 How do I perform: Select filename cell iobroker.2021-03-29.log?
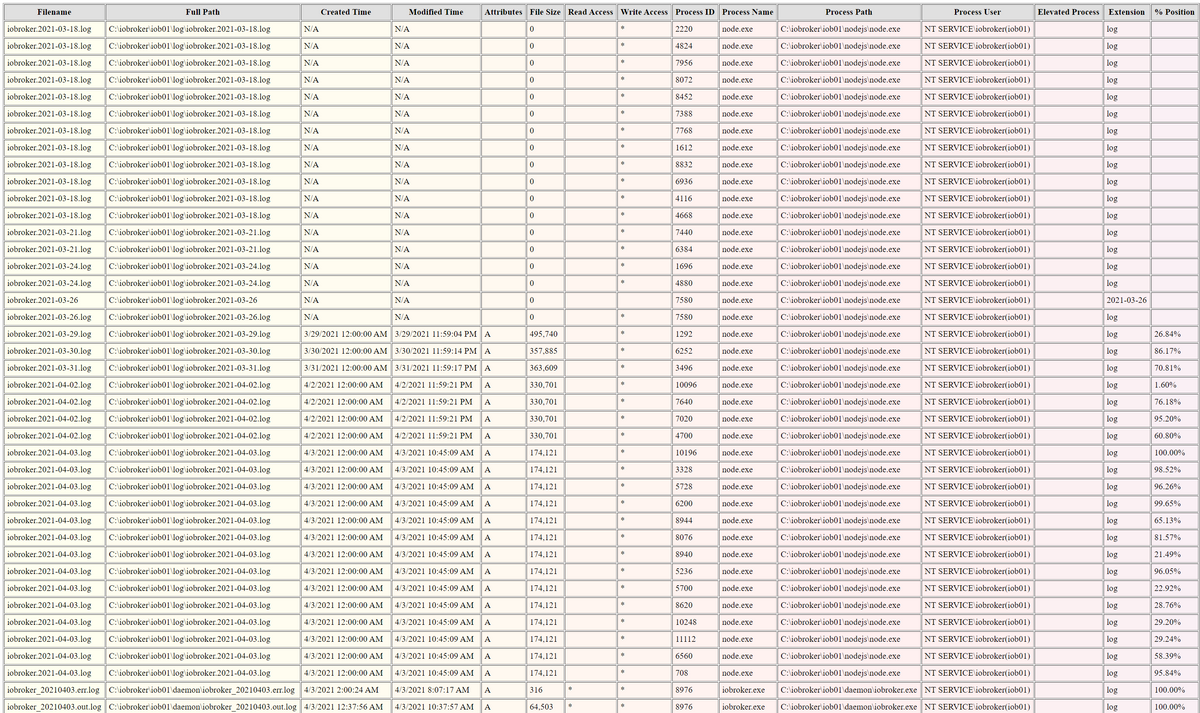54,334
